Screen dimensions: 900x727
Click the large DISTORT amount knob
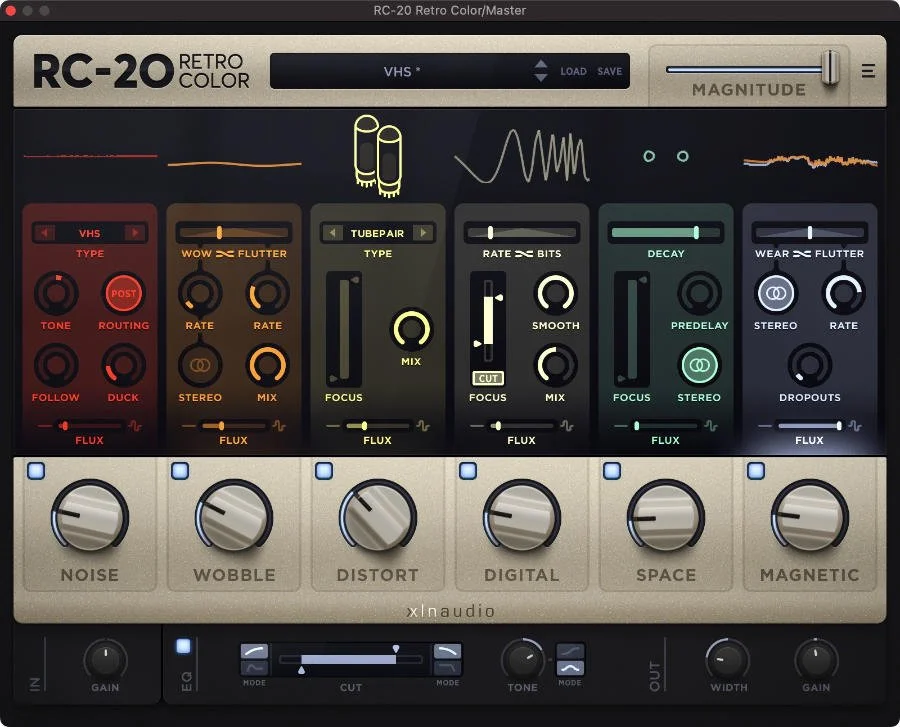[378, 516]
